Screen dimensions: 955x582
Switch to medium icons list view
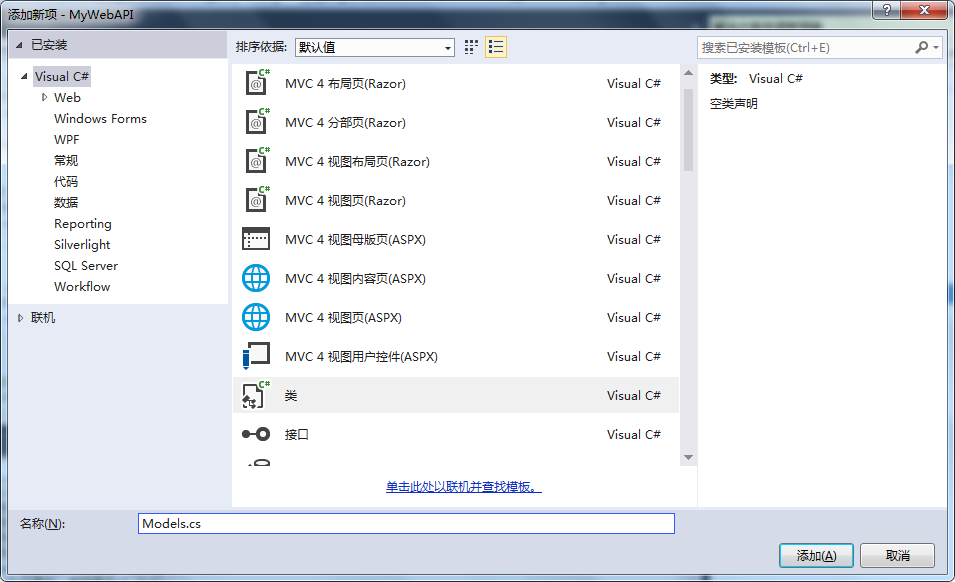click(496, 47)
